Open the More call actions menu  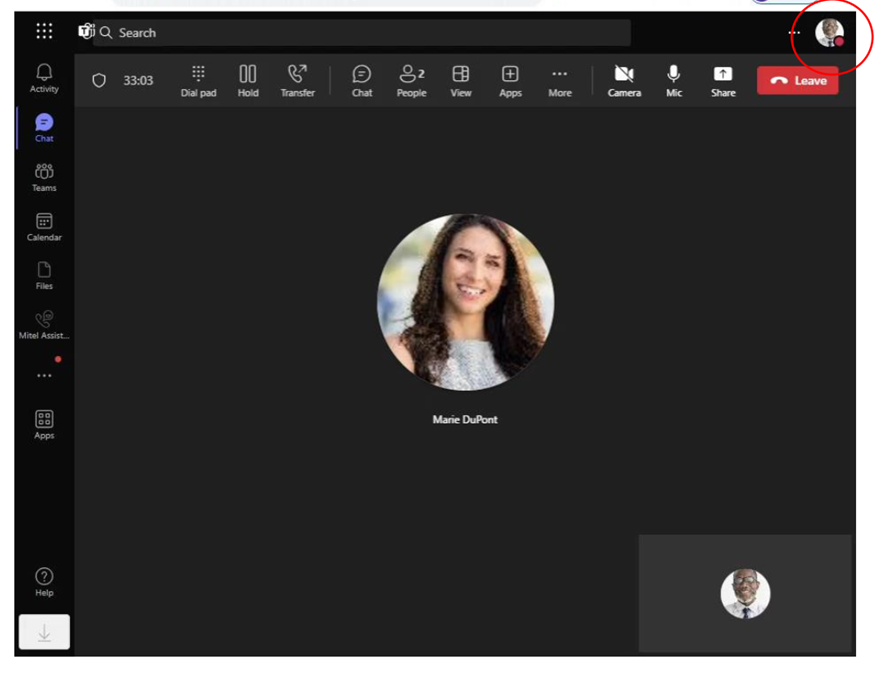[x=559, y=80]
